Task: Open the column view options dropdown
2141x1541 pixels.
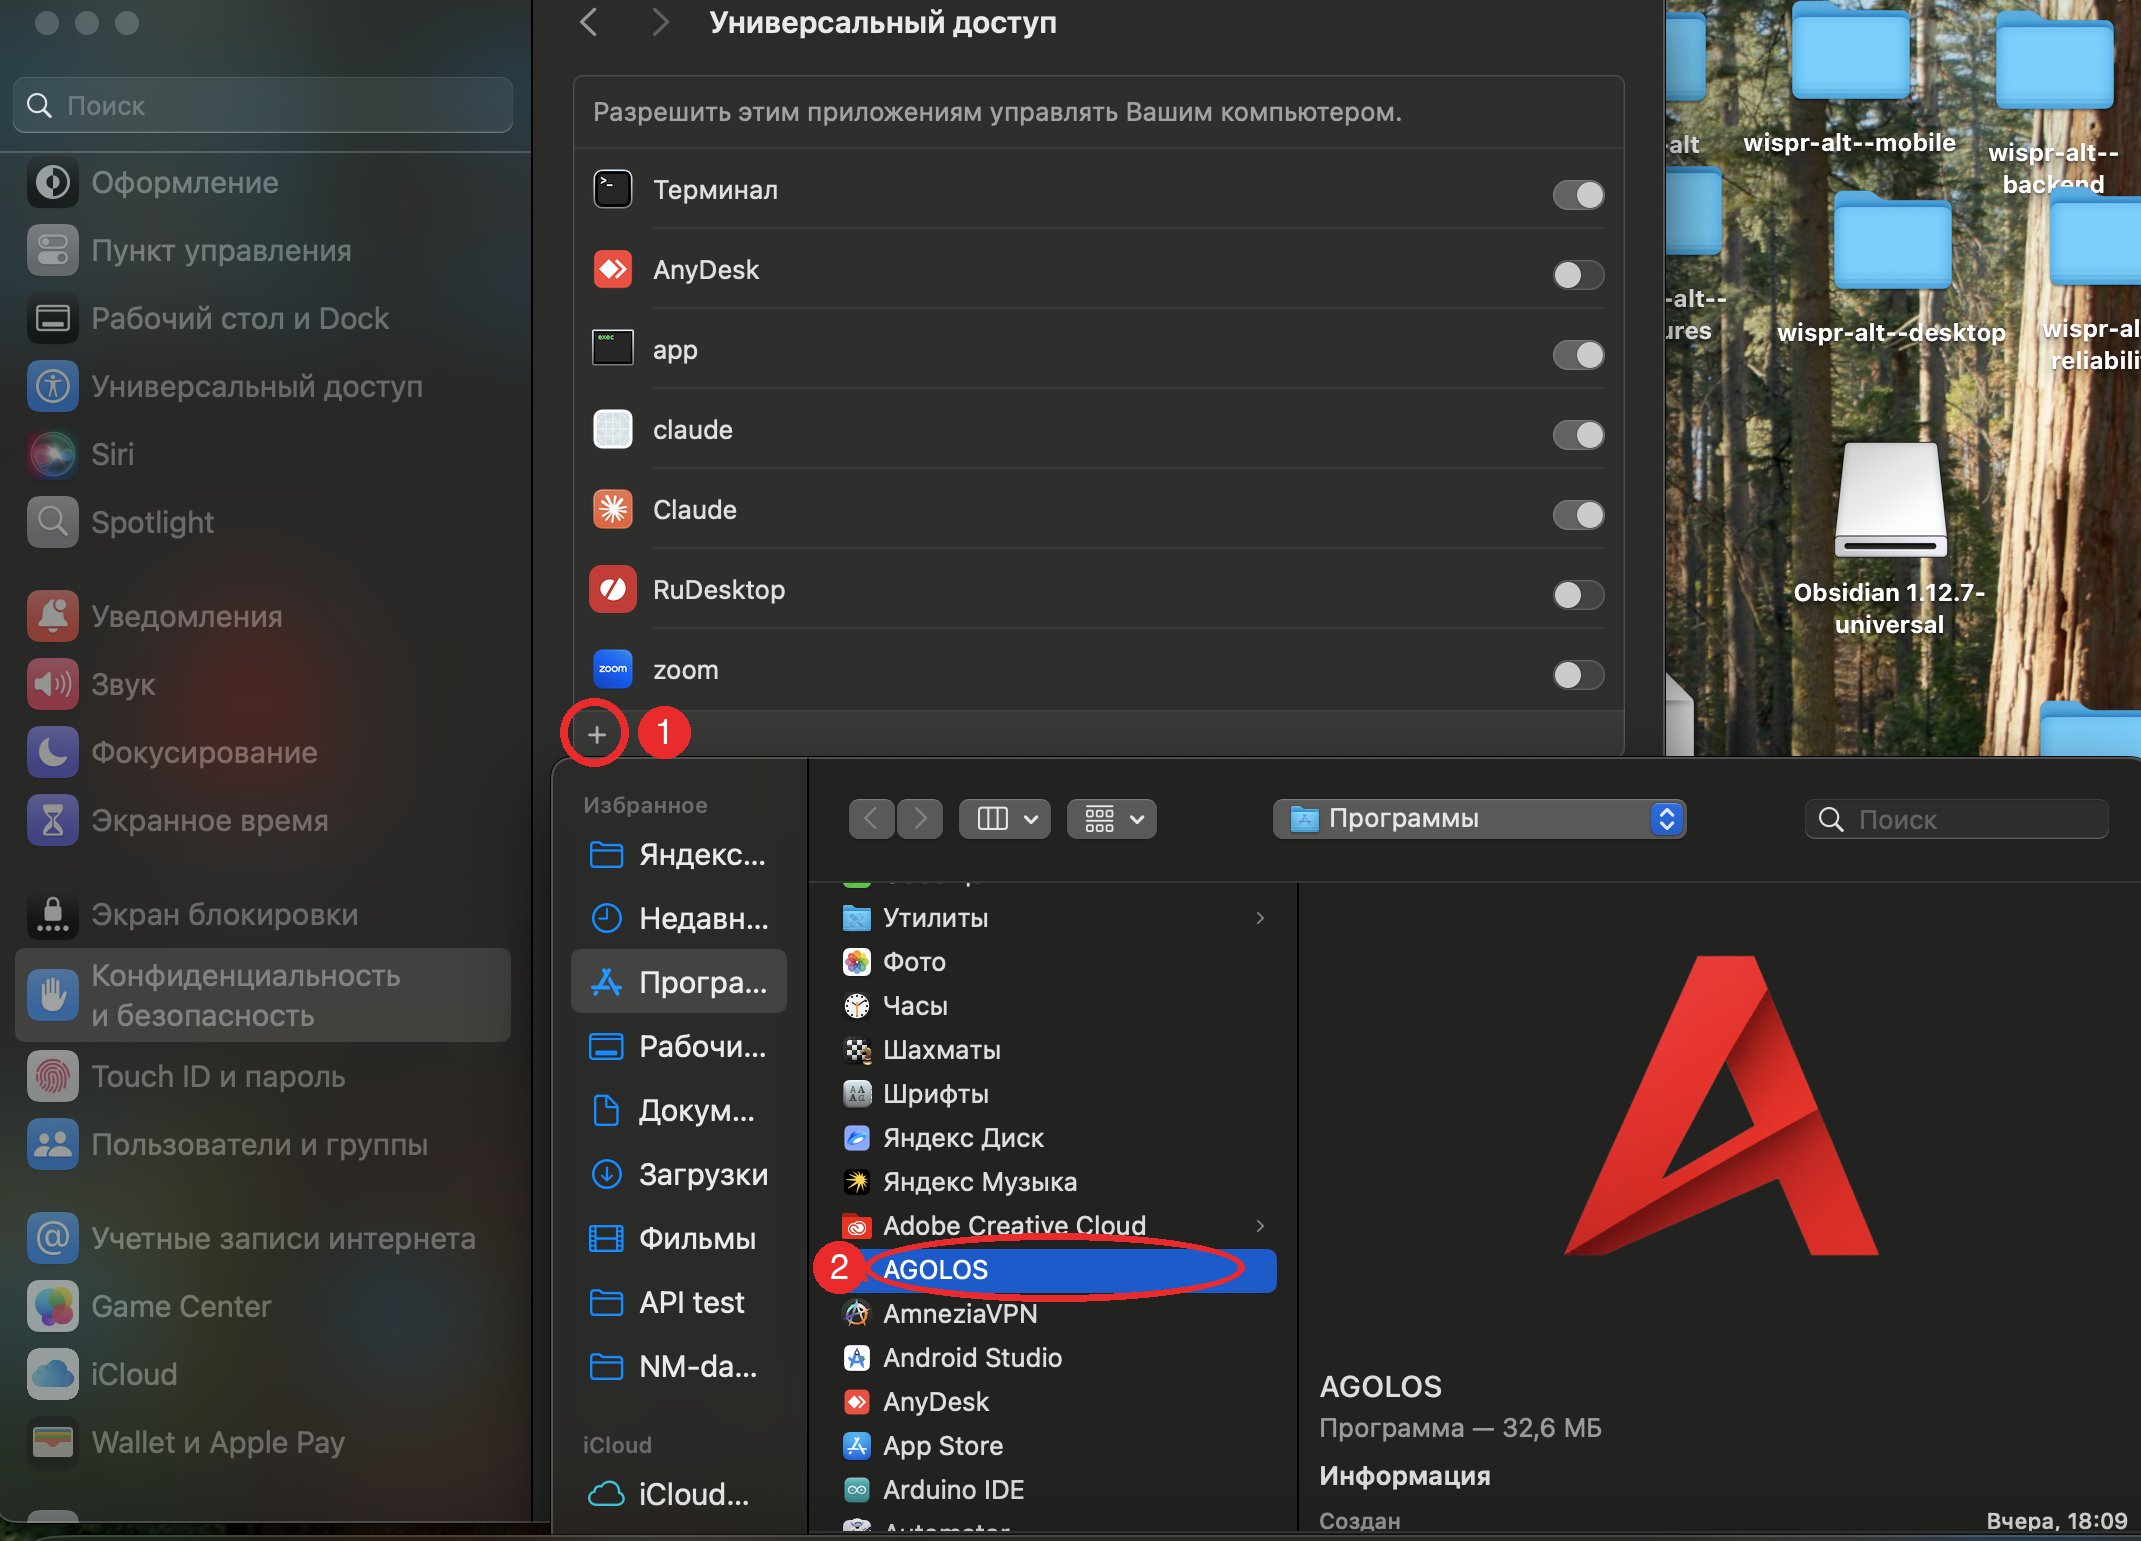Action: click(x=1004, y=819)
